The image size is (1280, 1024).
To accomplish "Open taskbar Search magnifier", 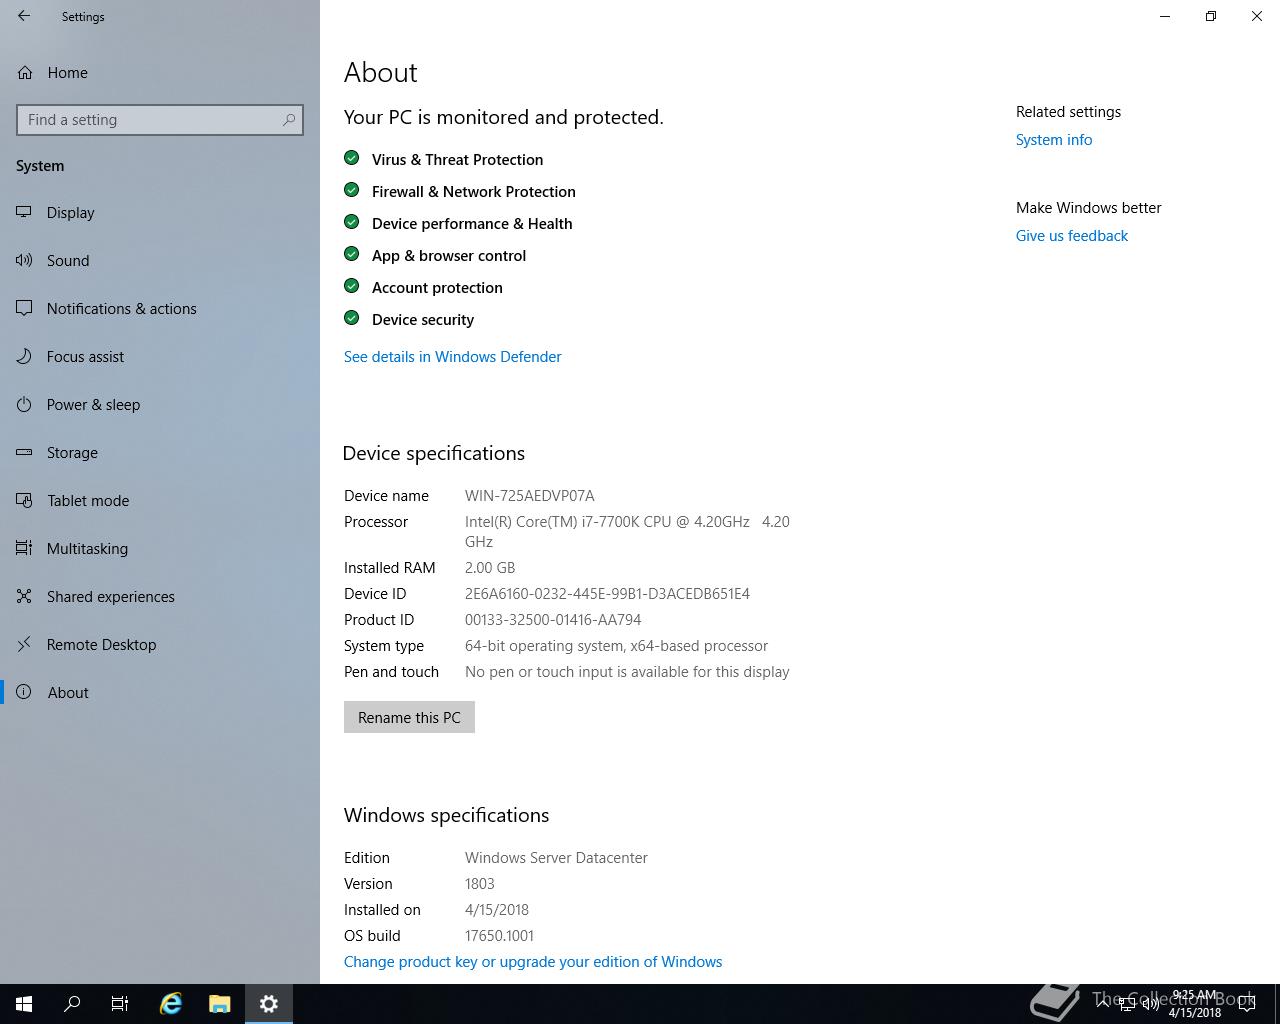I will (72, 1004).
